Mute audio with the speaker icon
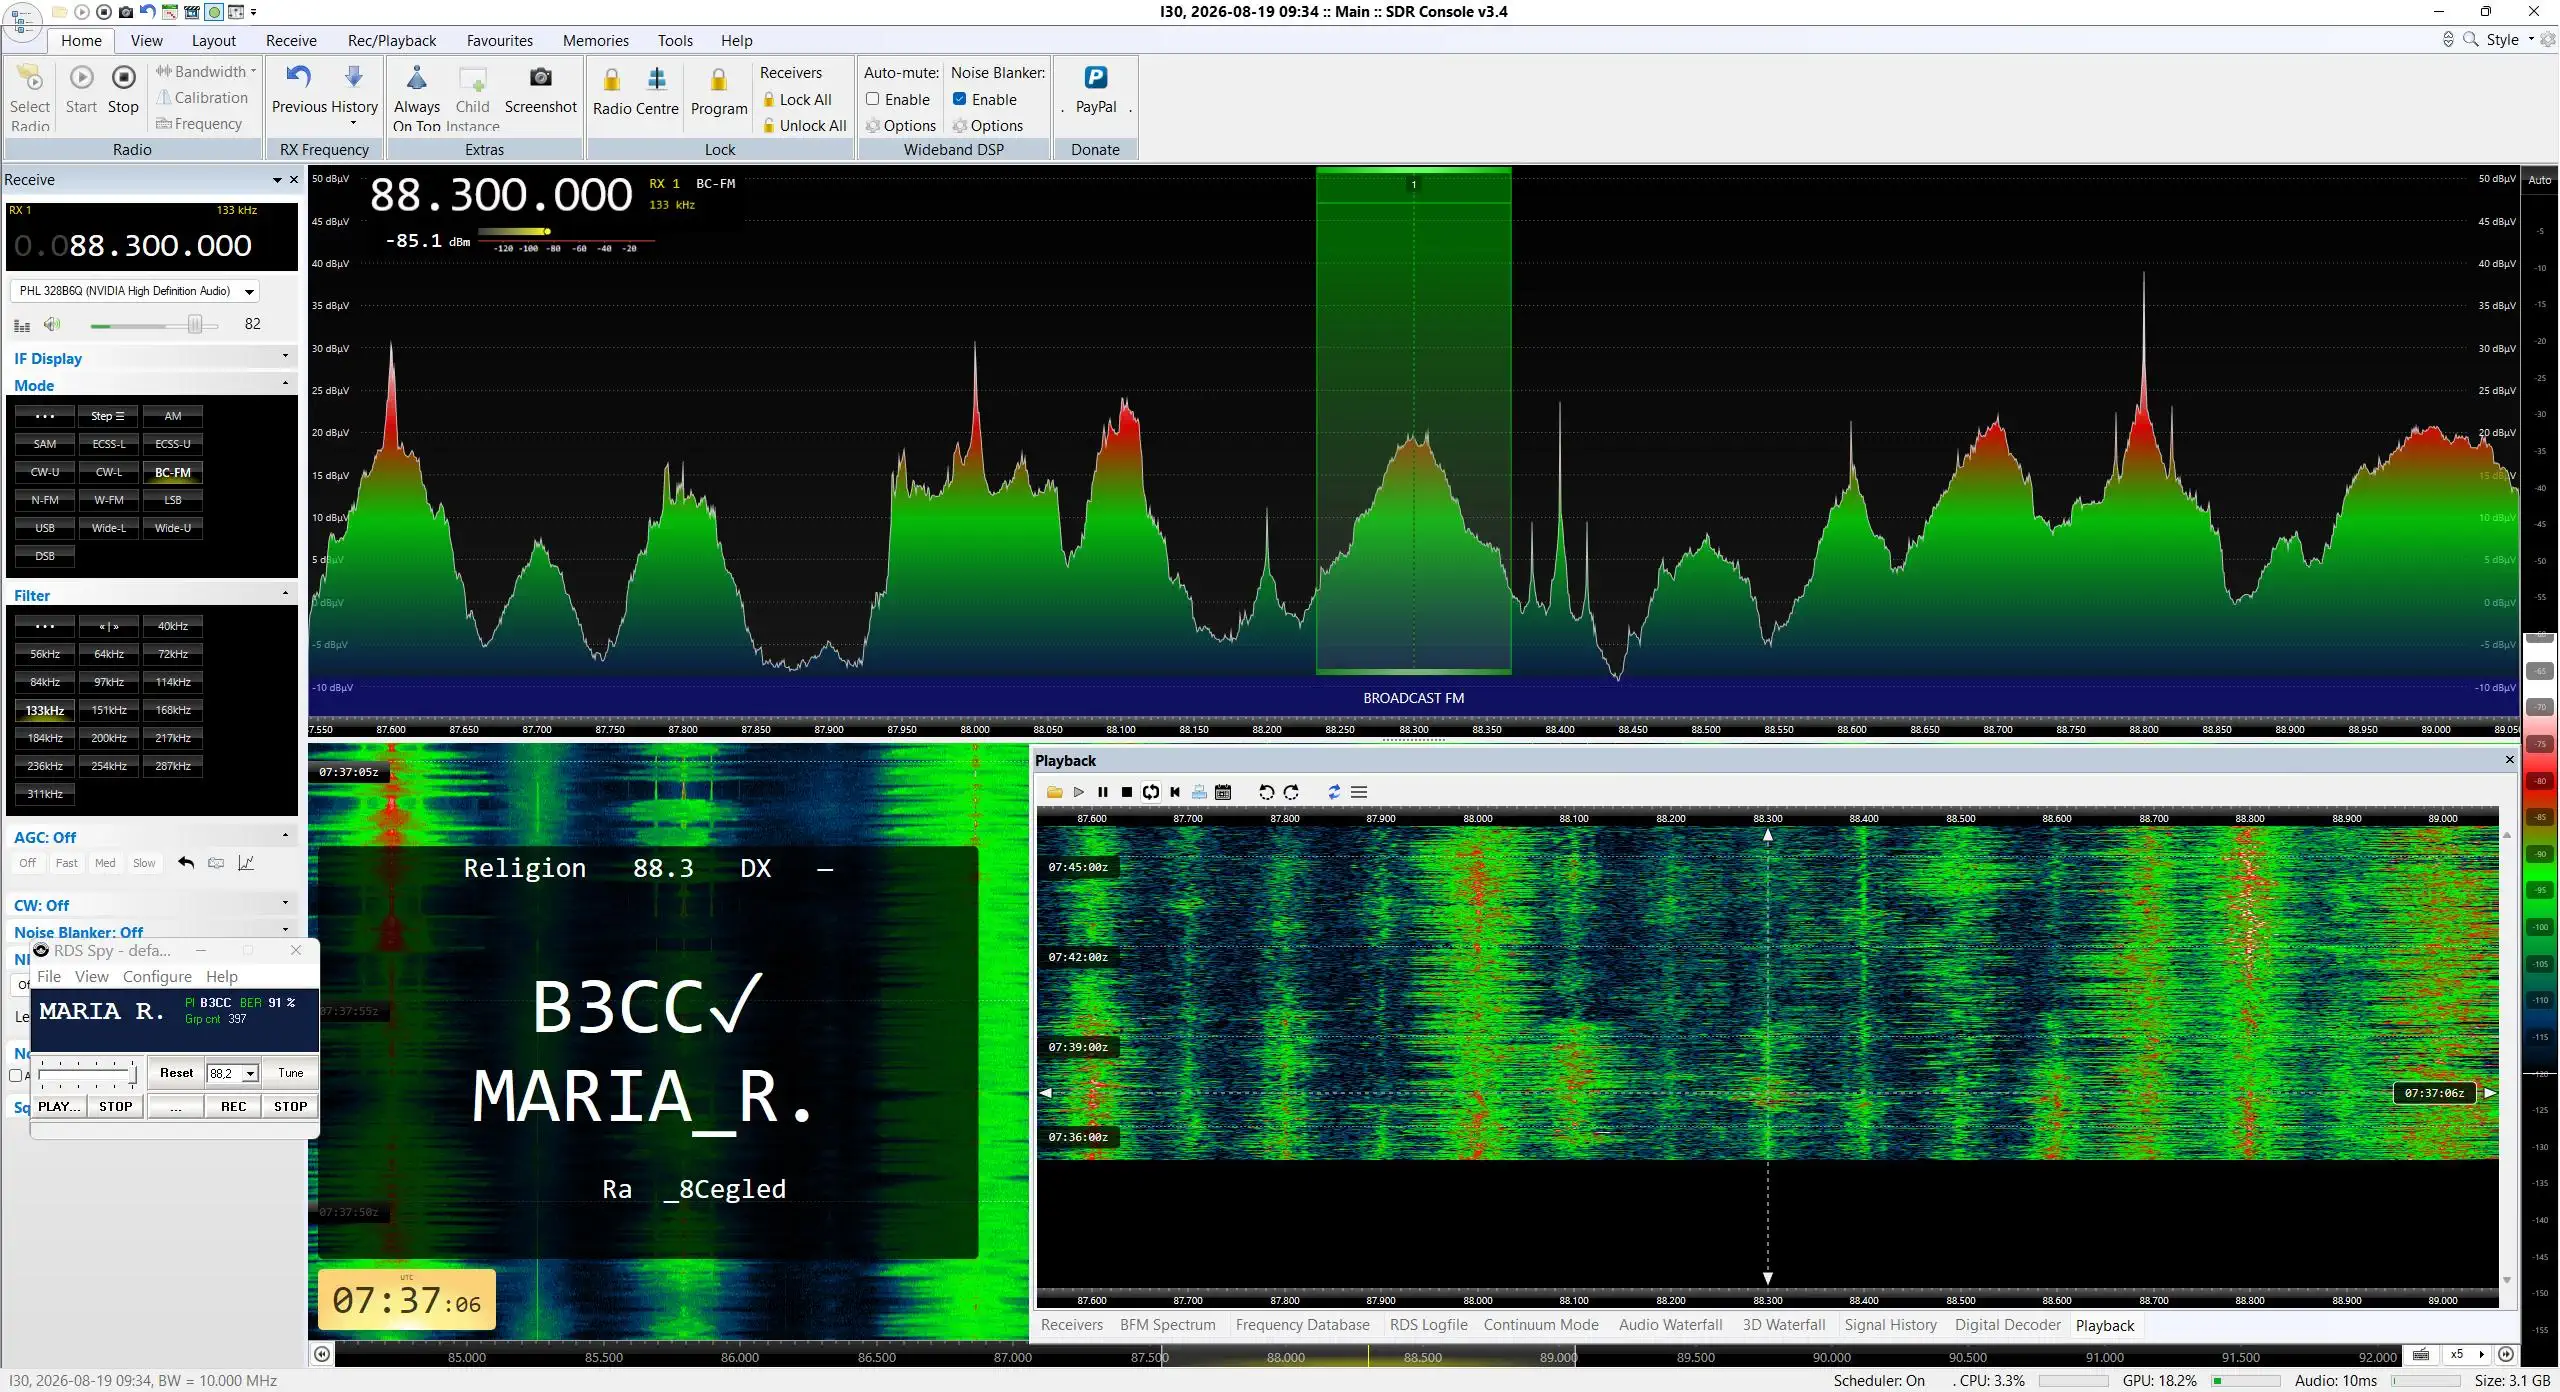 [52, 324]
